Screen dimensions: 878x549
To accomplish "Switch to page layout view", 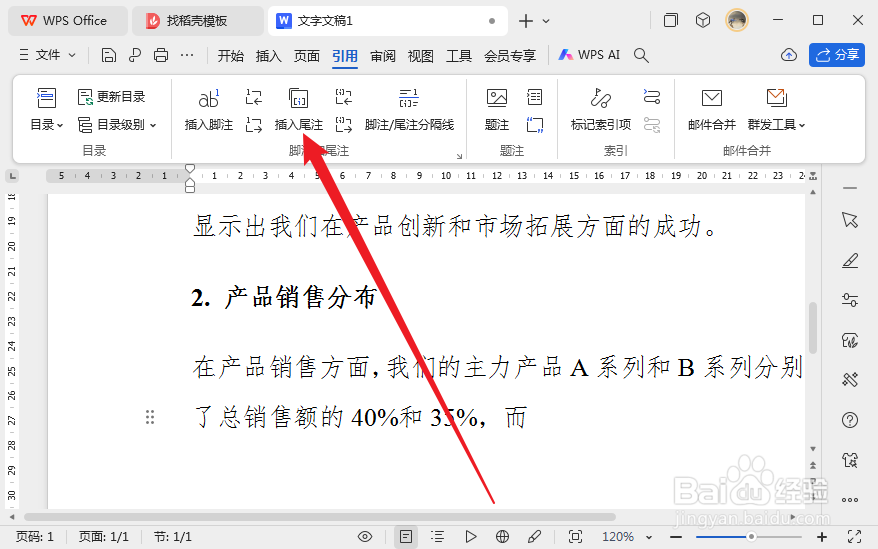I will [x=406, y=537].
